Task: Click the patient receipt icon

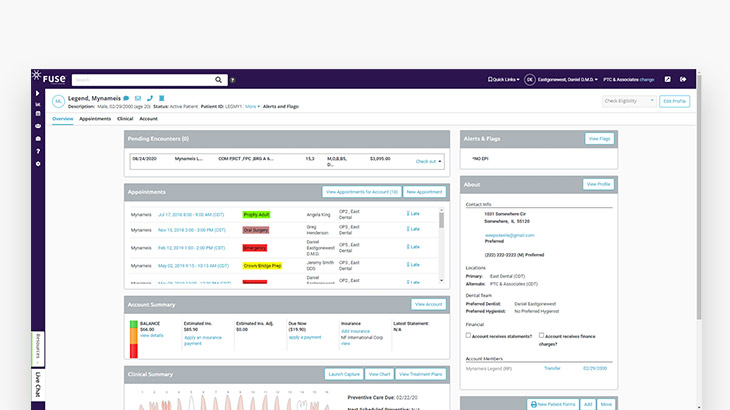Action: point(162,98)
